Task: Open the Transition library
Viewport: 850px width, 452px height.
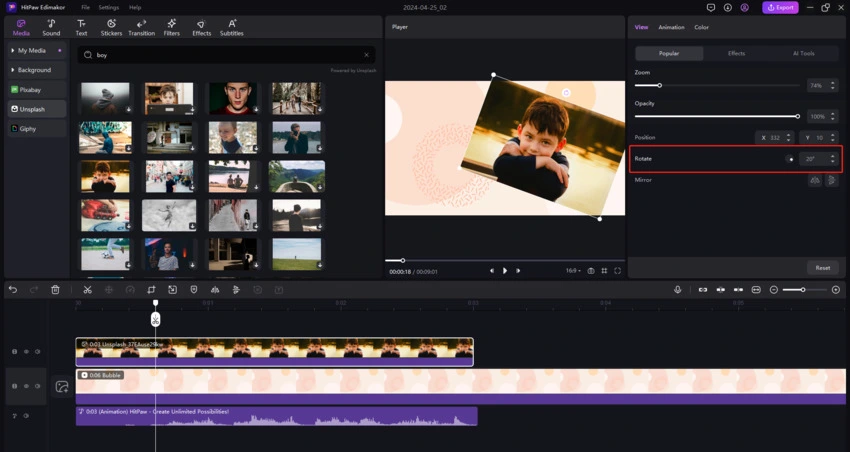Action: click(141, 27)
